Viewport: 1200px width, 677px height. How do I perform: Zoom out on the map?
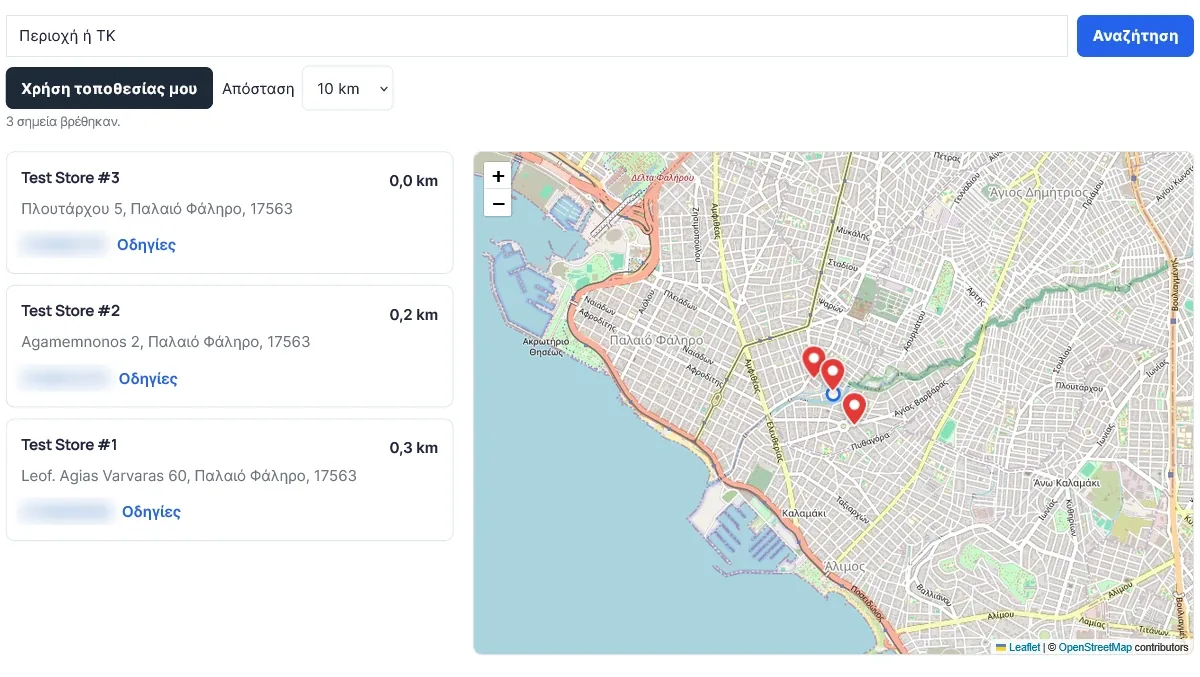click(x=498, y=203)
